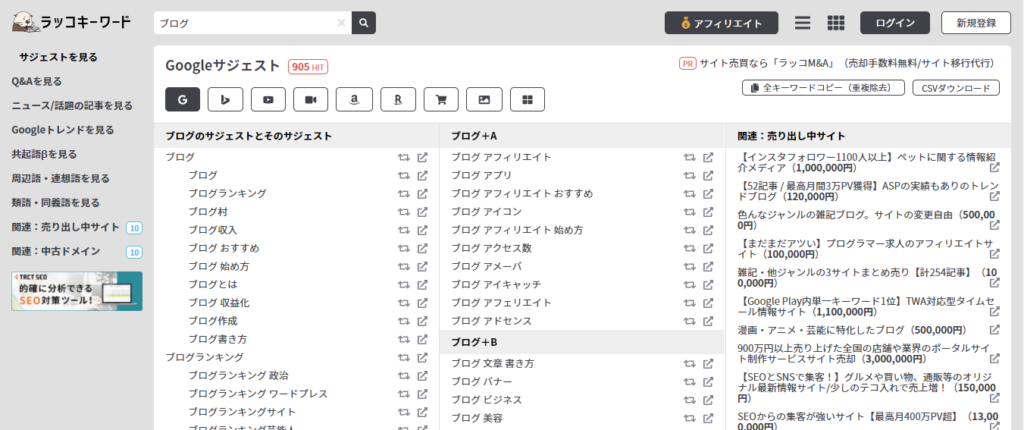The height and width of the screenshot is (430, 1024).
Task: Open the ラッコM&A PR link
Action: pos(846,63)
